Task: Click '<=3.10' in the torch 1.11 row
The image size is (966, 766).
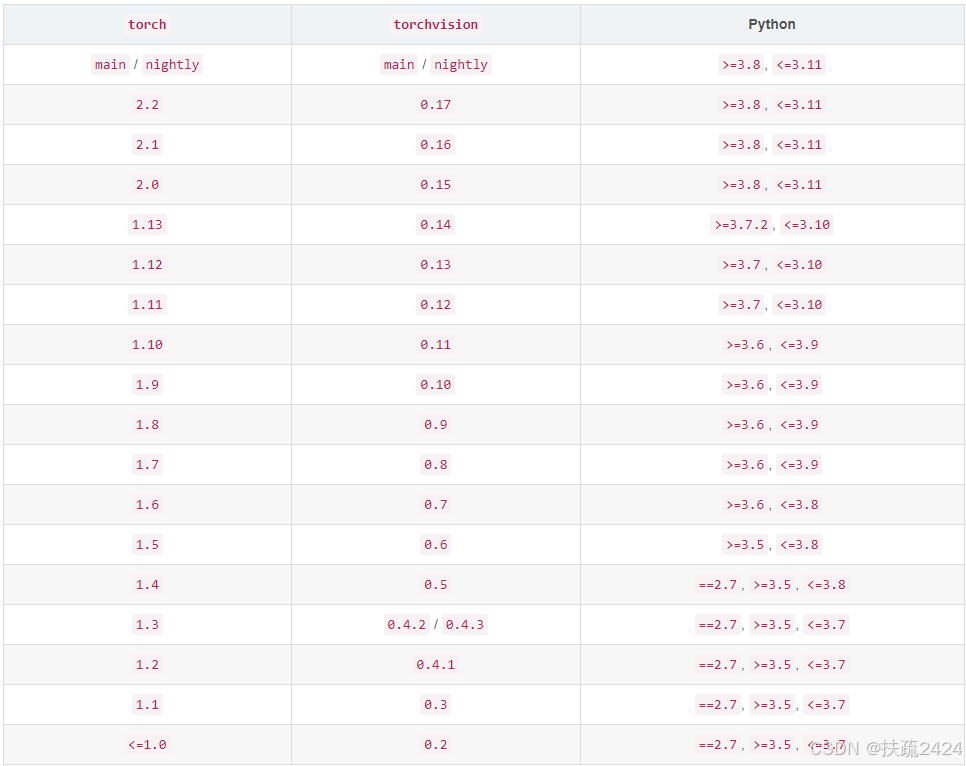Action: 799,305
